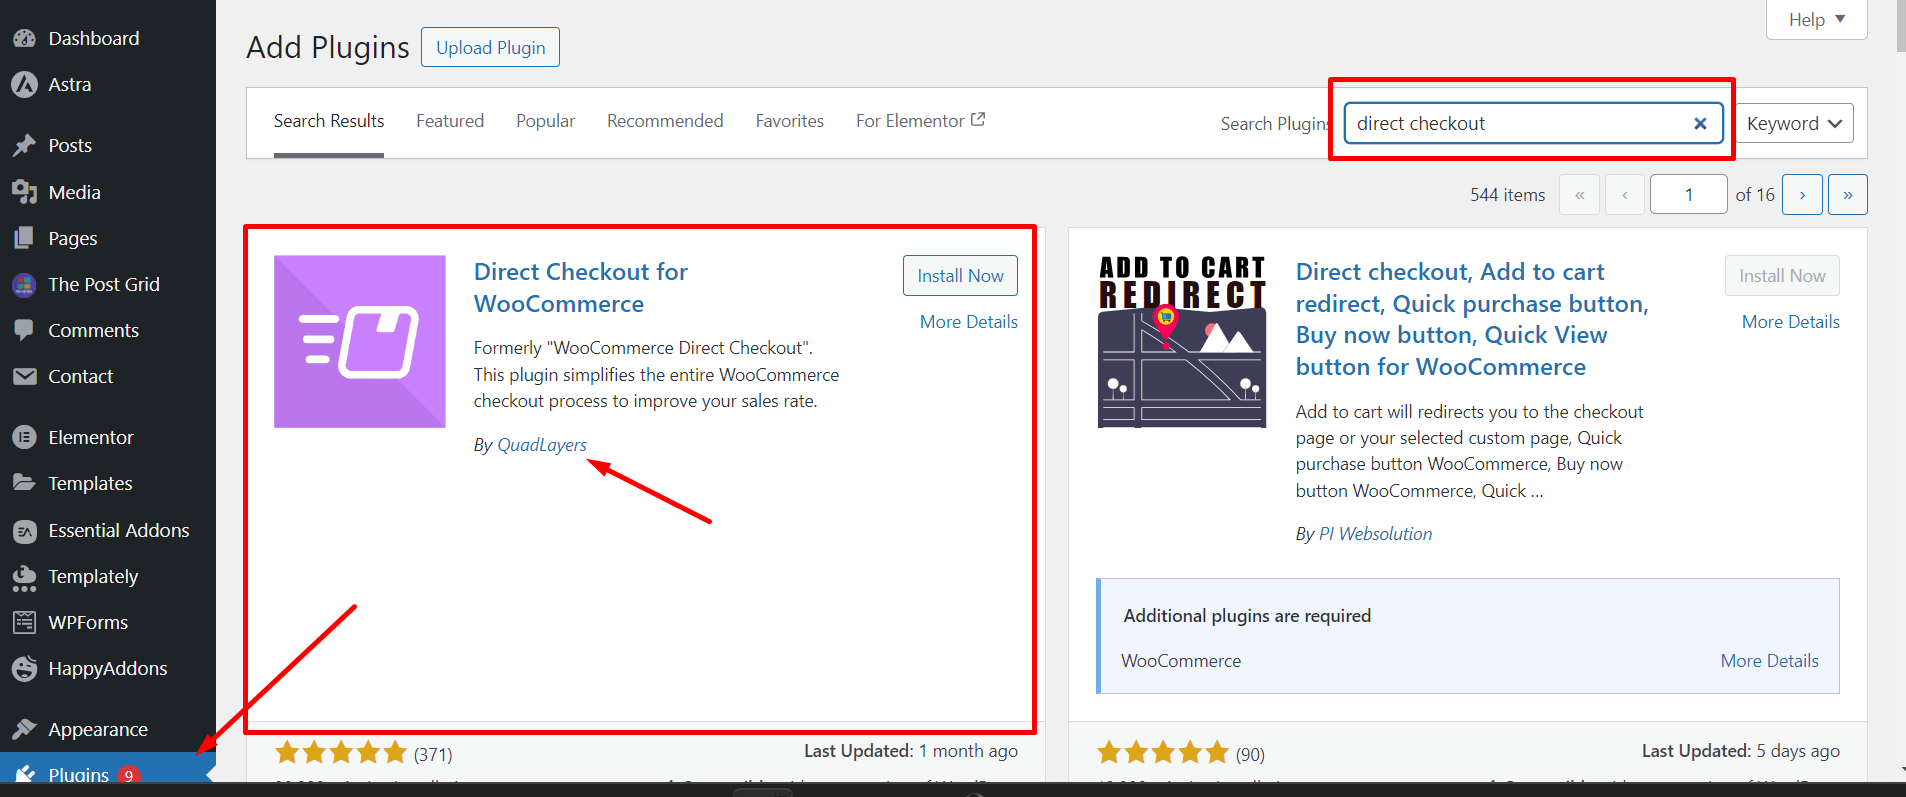Open the PI Websolution author link
This screenshot has width=1906, height=797.
(1375, 534)
